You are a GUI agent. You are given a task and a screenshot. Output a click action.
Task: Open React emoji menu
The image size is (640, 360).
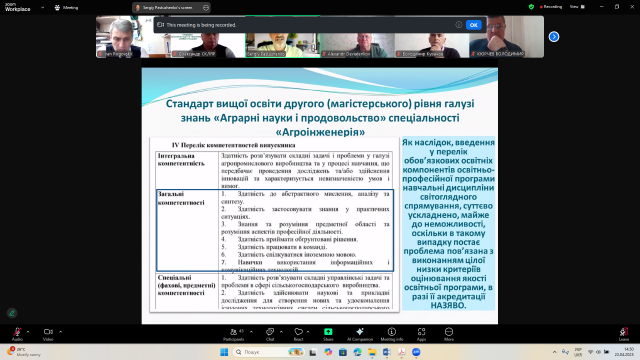pyautogui.click(x=298, y=333)
